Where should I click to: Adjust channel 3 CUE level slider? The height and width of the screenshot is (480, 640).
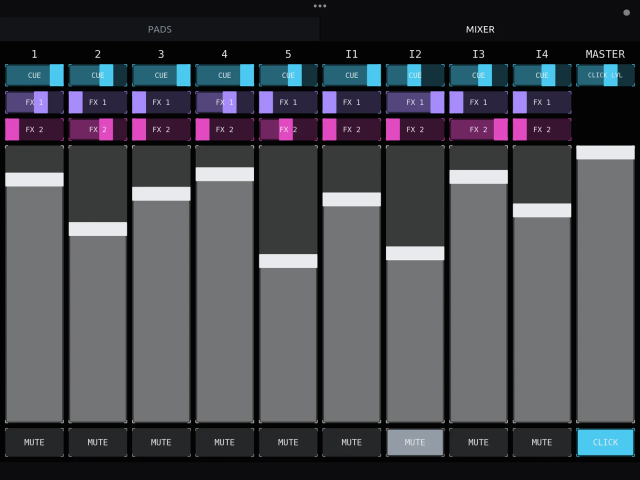161,75
